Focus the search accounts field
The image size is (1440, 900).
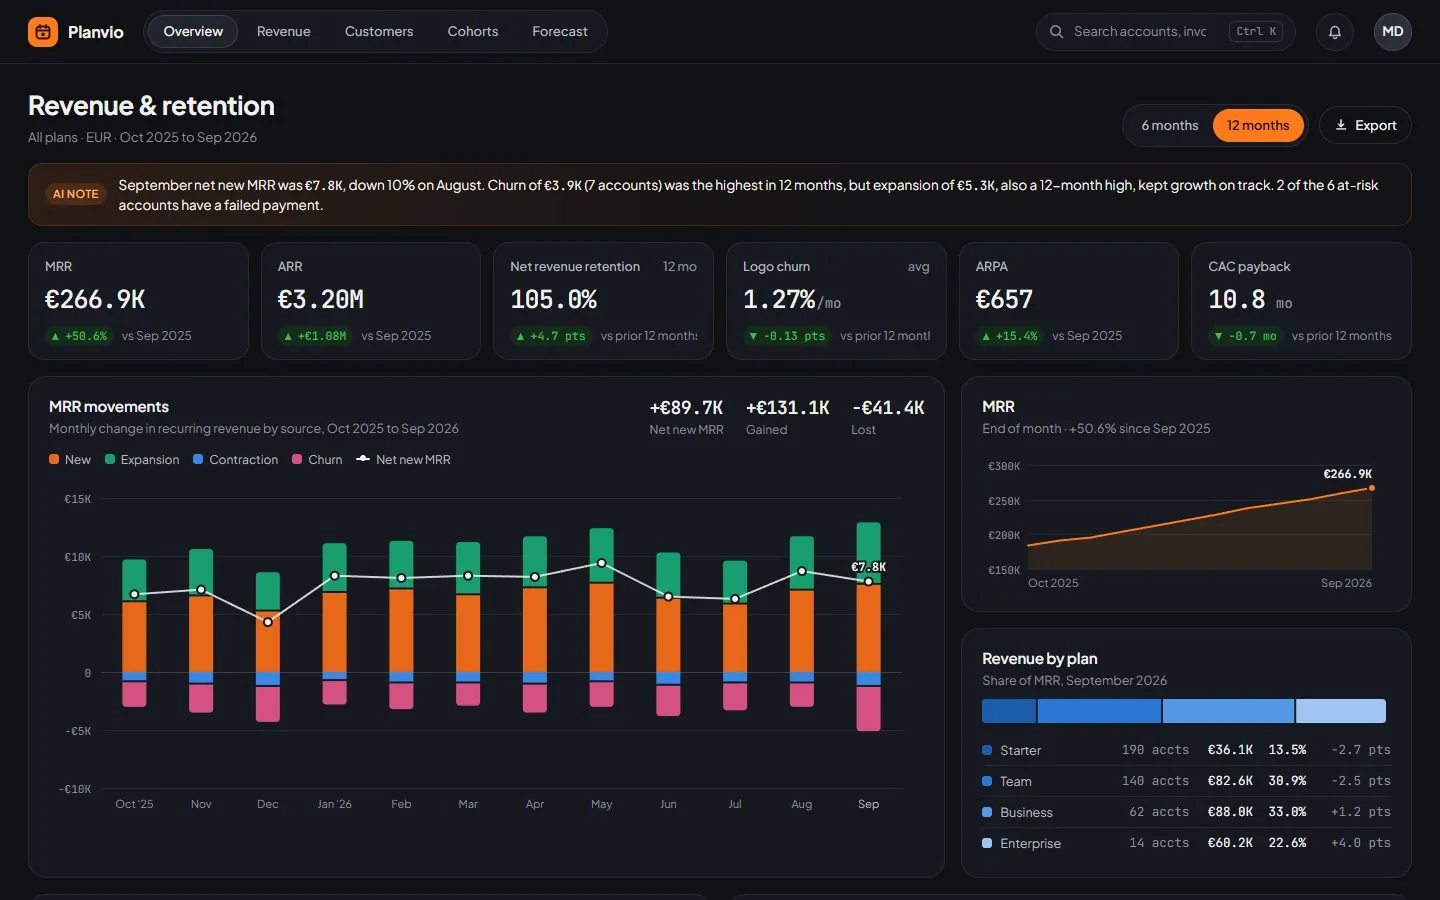click(x=1166, y=32)
